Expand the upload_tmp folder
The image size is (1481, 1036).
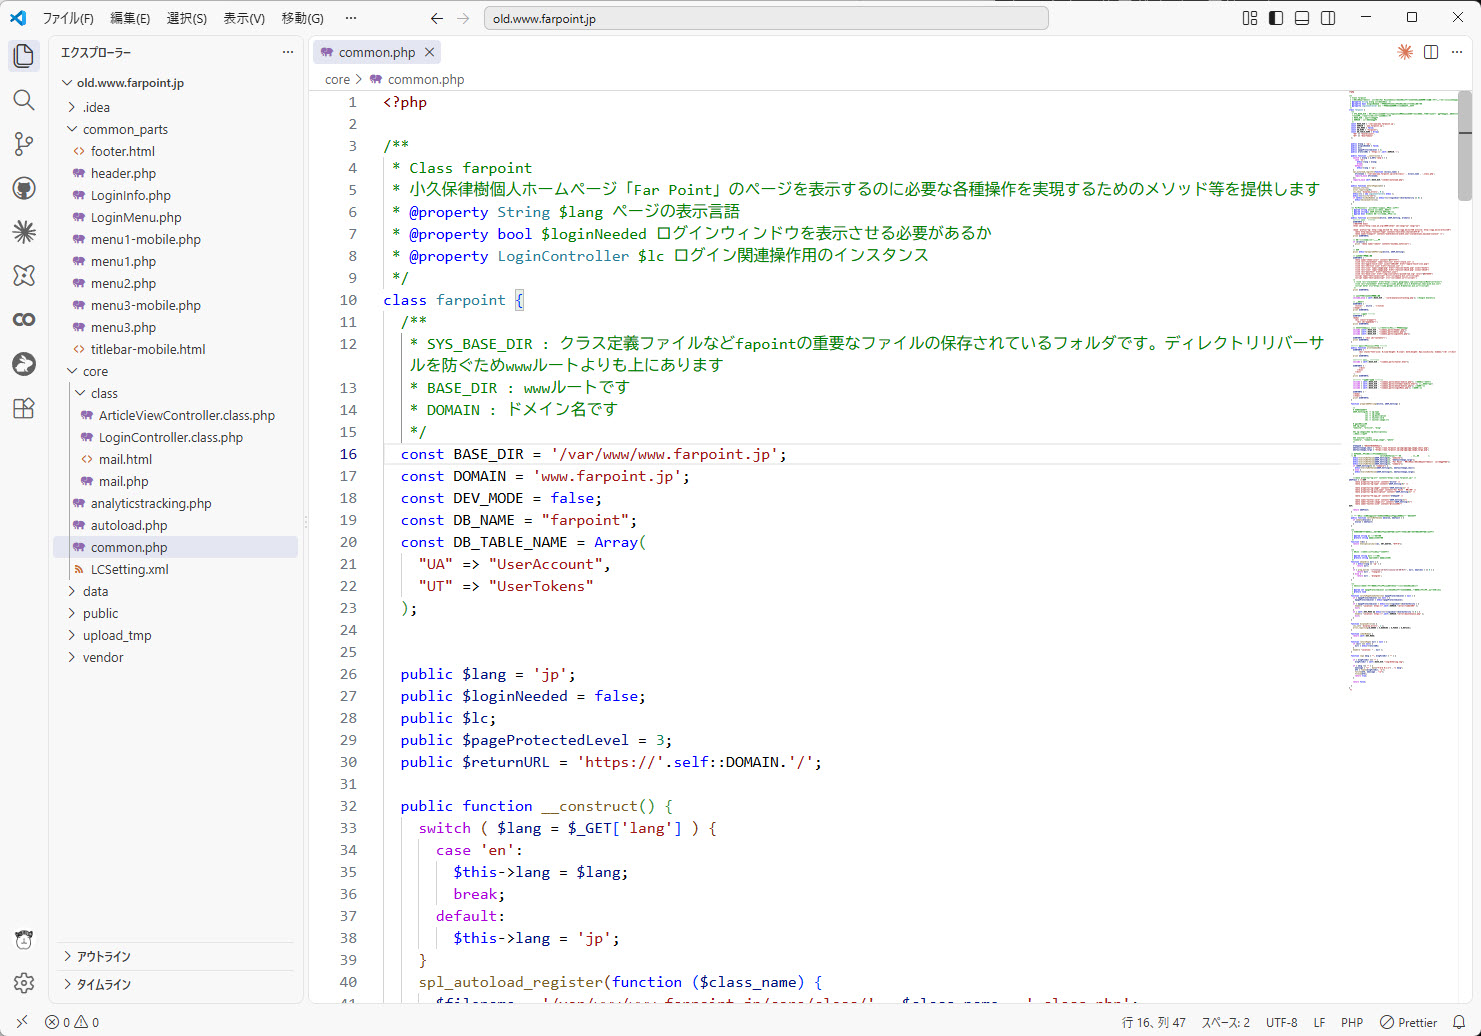point(175,635)
